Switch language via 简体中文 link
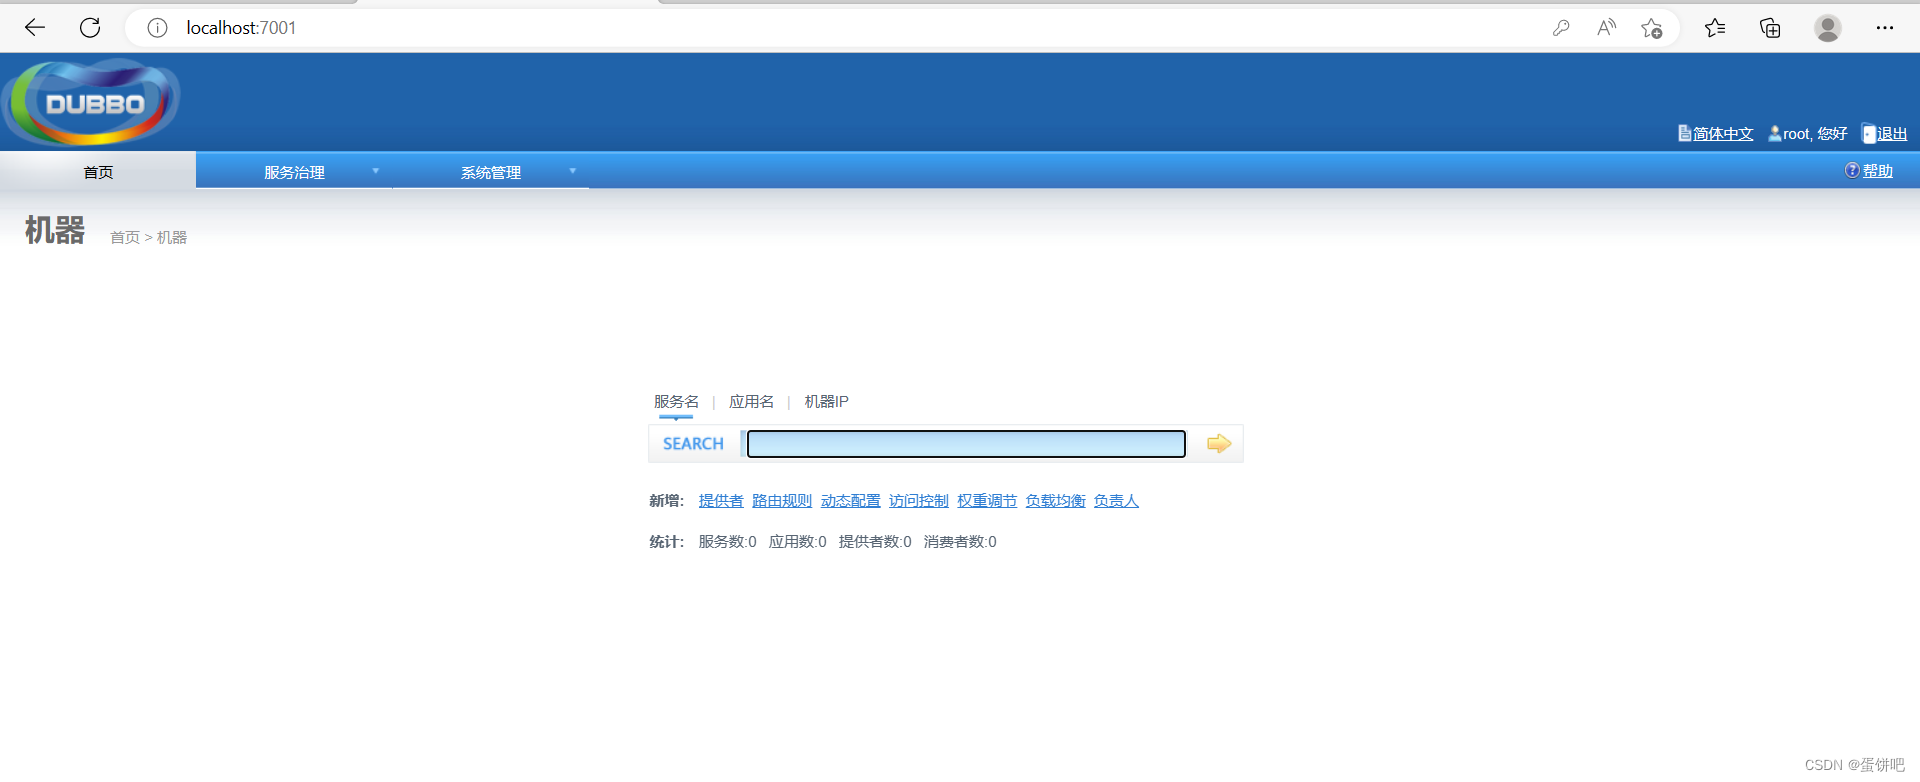Screen dimensions: 1920x782 click(1723, 134)
